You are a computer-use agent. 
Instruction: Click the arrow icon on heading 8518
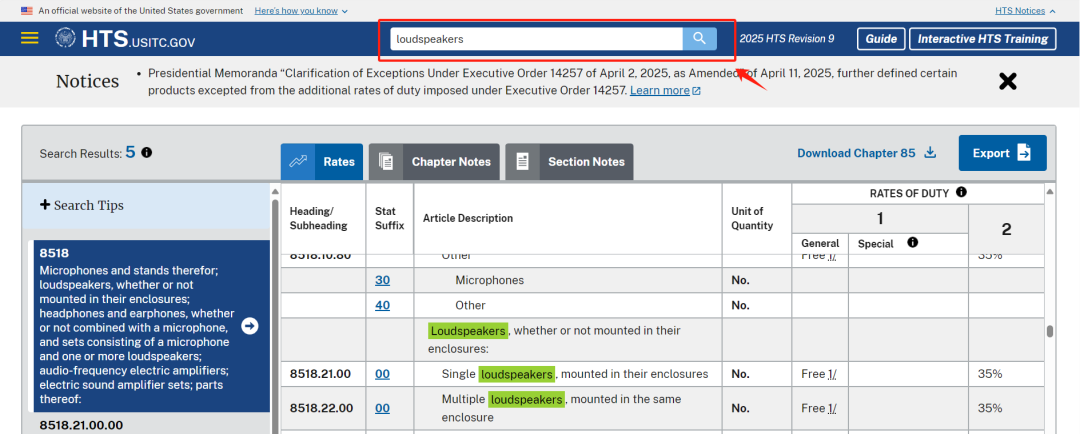point(250,327)
